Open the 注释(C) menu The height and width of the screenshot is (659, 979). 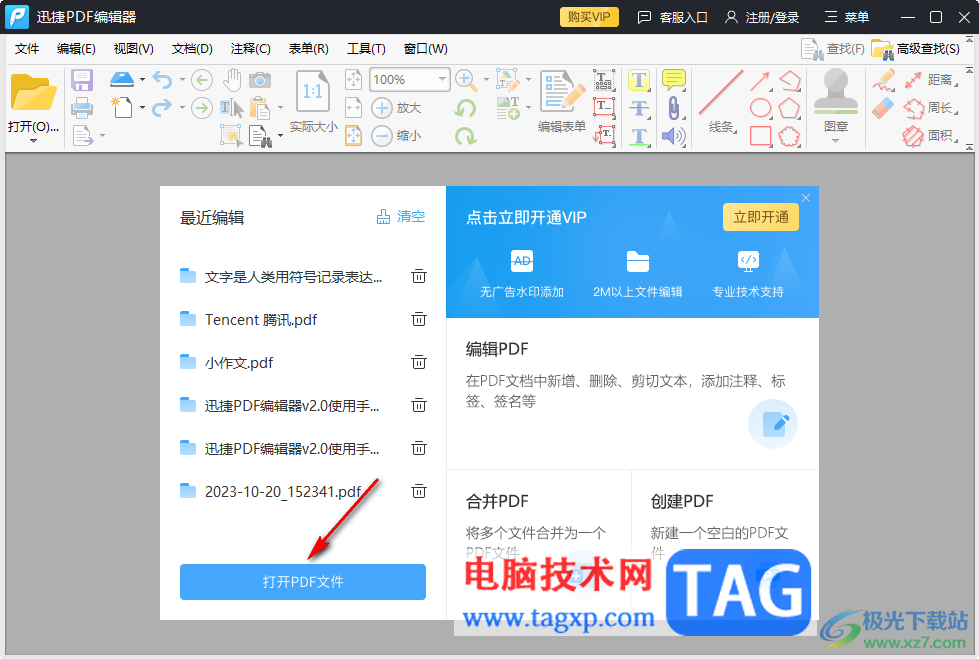point(250,49)
